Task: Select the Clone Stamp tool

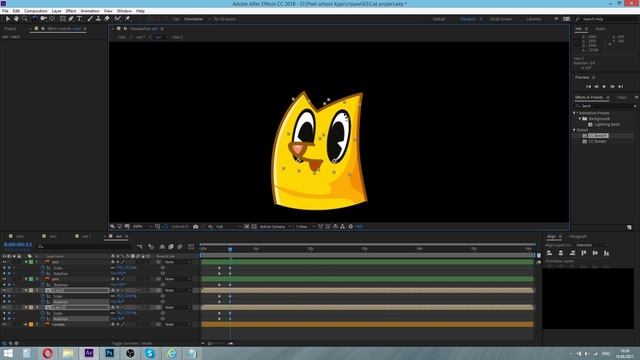Action: 98,19
